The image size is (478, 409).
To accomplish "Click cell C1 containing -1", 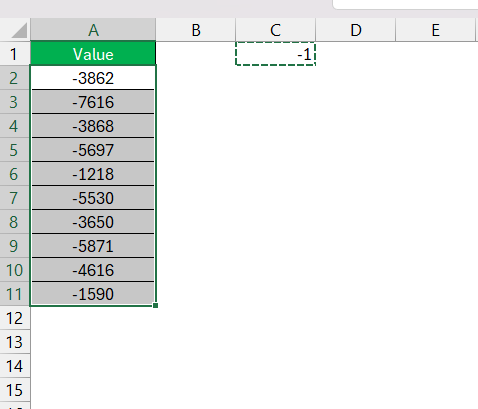I will click(275, 54).
